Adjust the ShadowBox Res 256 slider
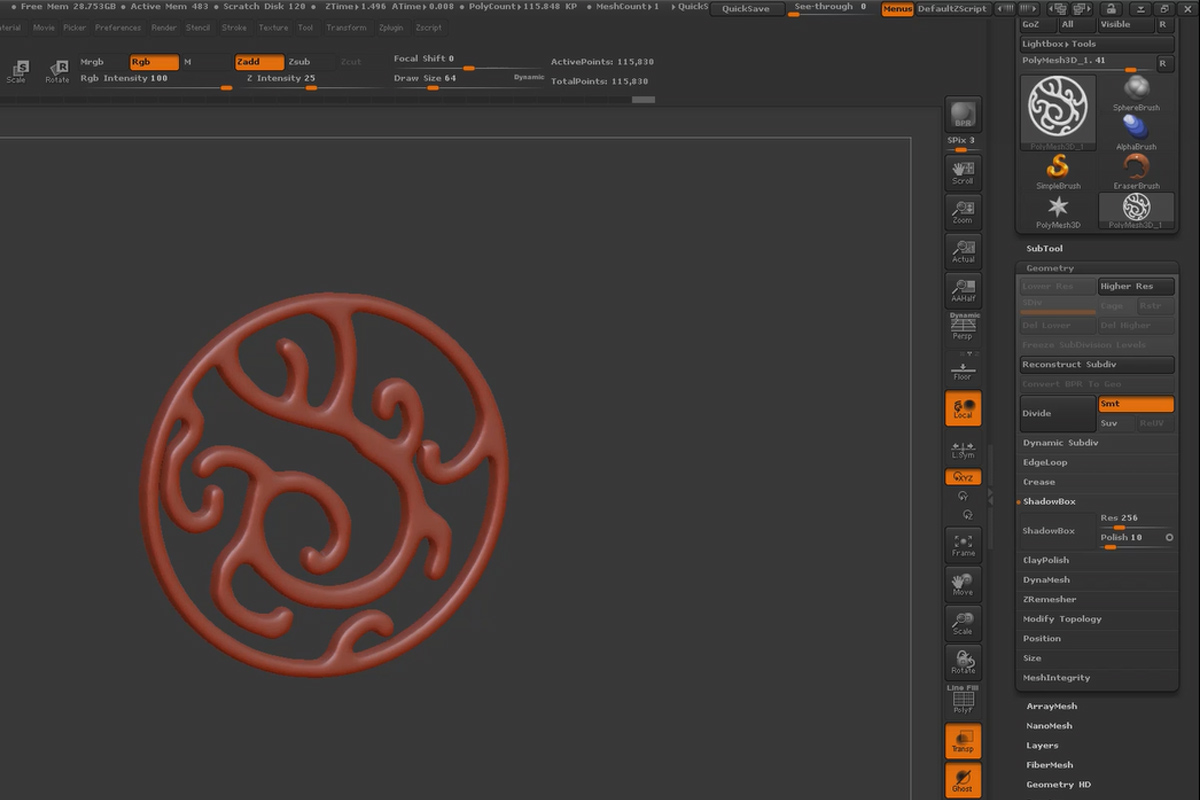1200x800 pixels. (x=1136, y=520)
